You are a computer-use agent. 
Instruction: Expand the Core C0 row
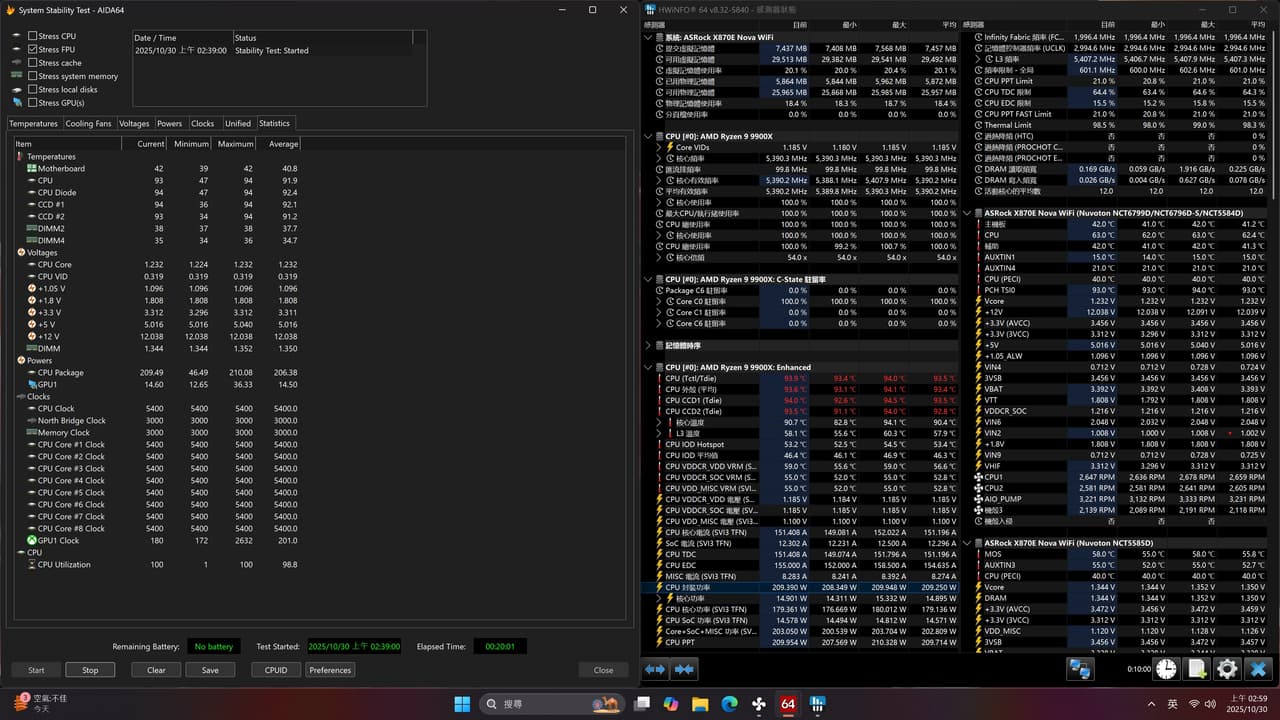tap(659, 301)
